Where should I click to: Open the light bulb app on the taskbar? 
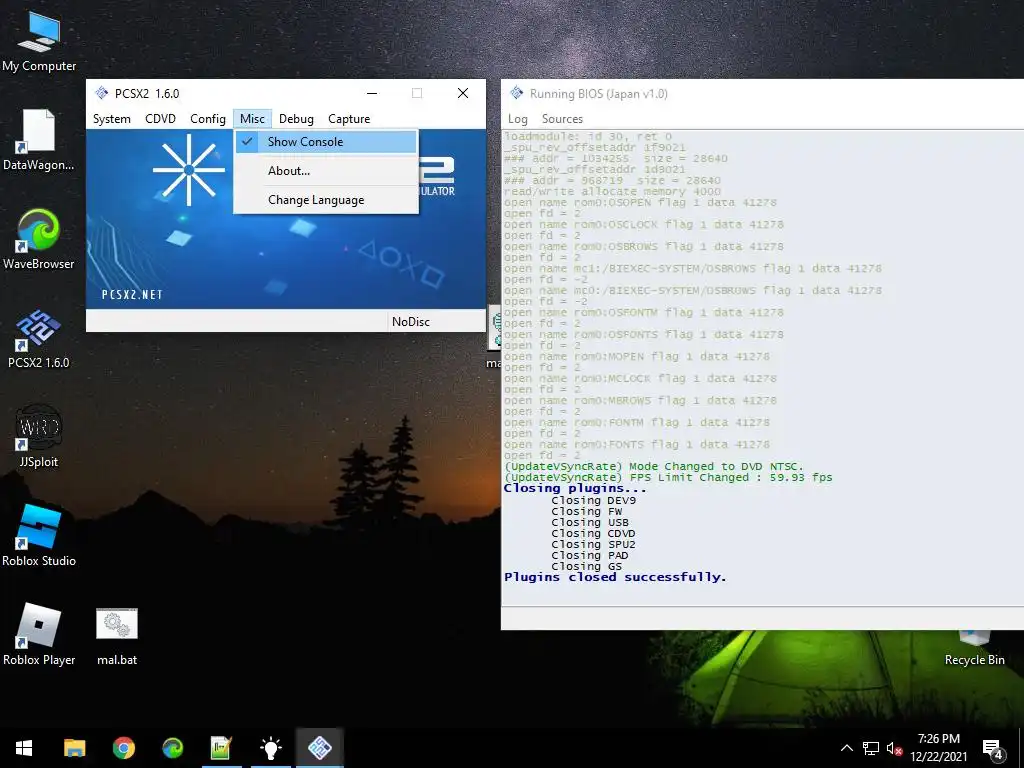pos(270,748)
